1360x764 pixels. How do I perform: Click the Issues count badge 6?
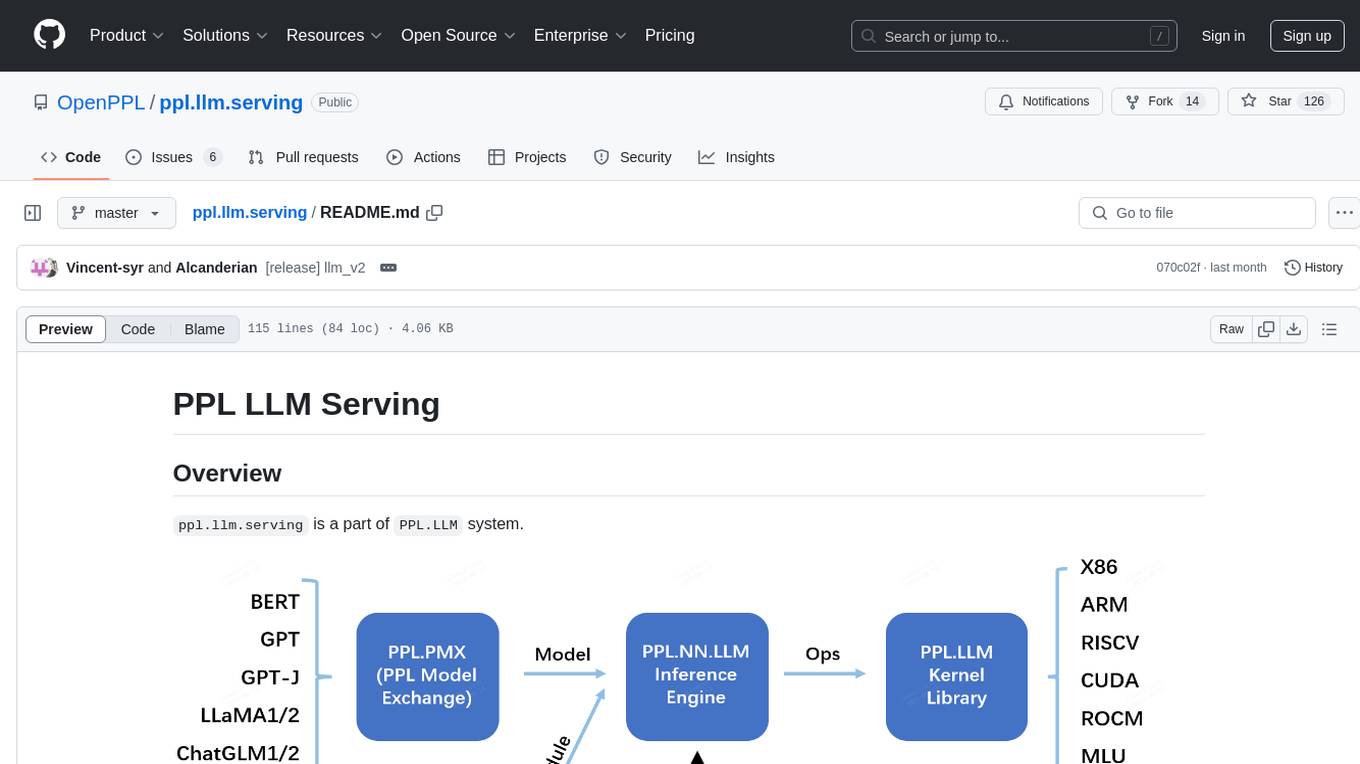click(x=212, y=157)
